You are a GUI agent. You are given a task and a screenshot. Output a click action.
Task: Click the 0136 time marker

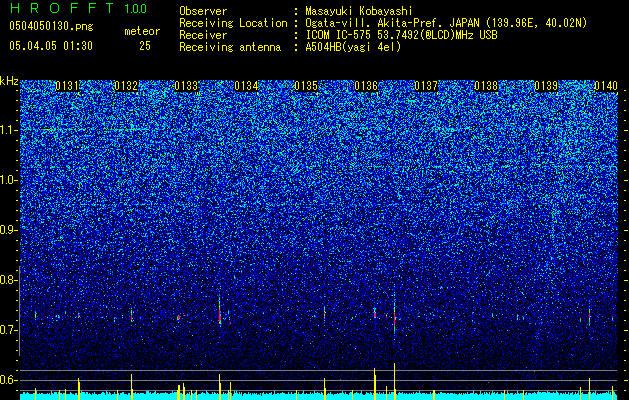366,86
